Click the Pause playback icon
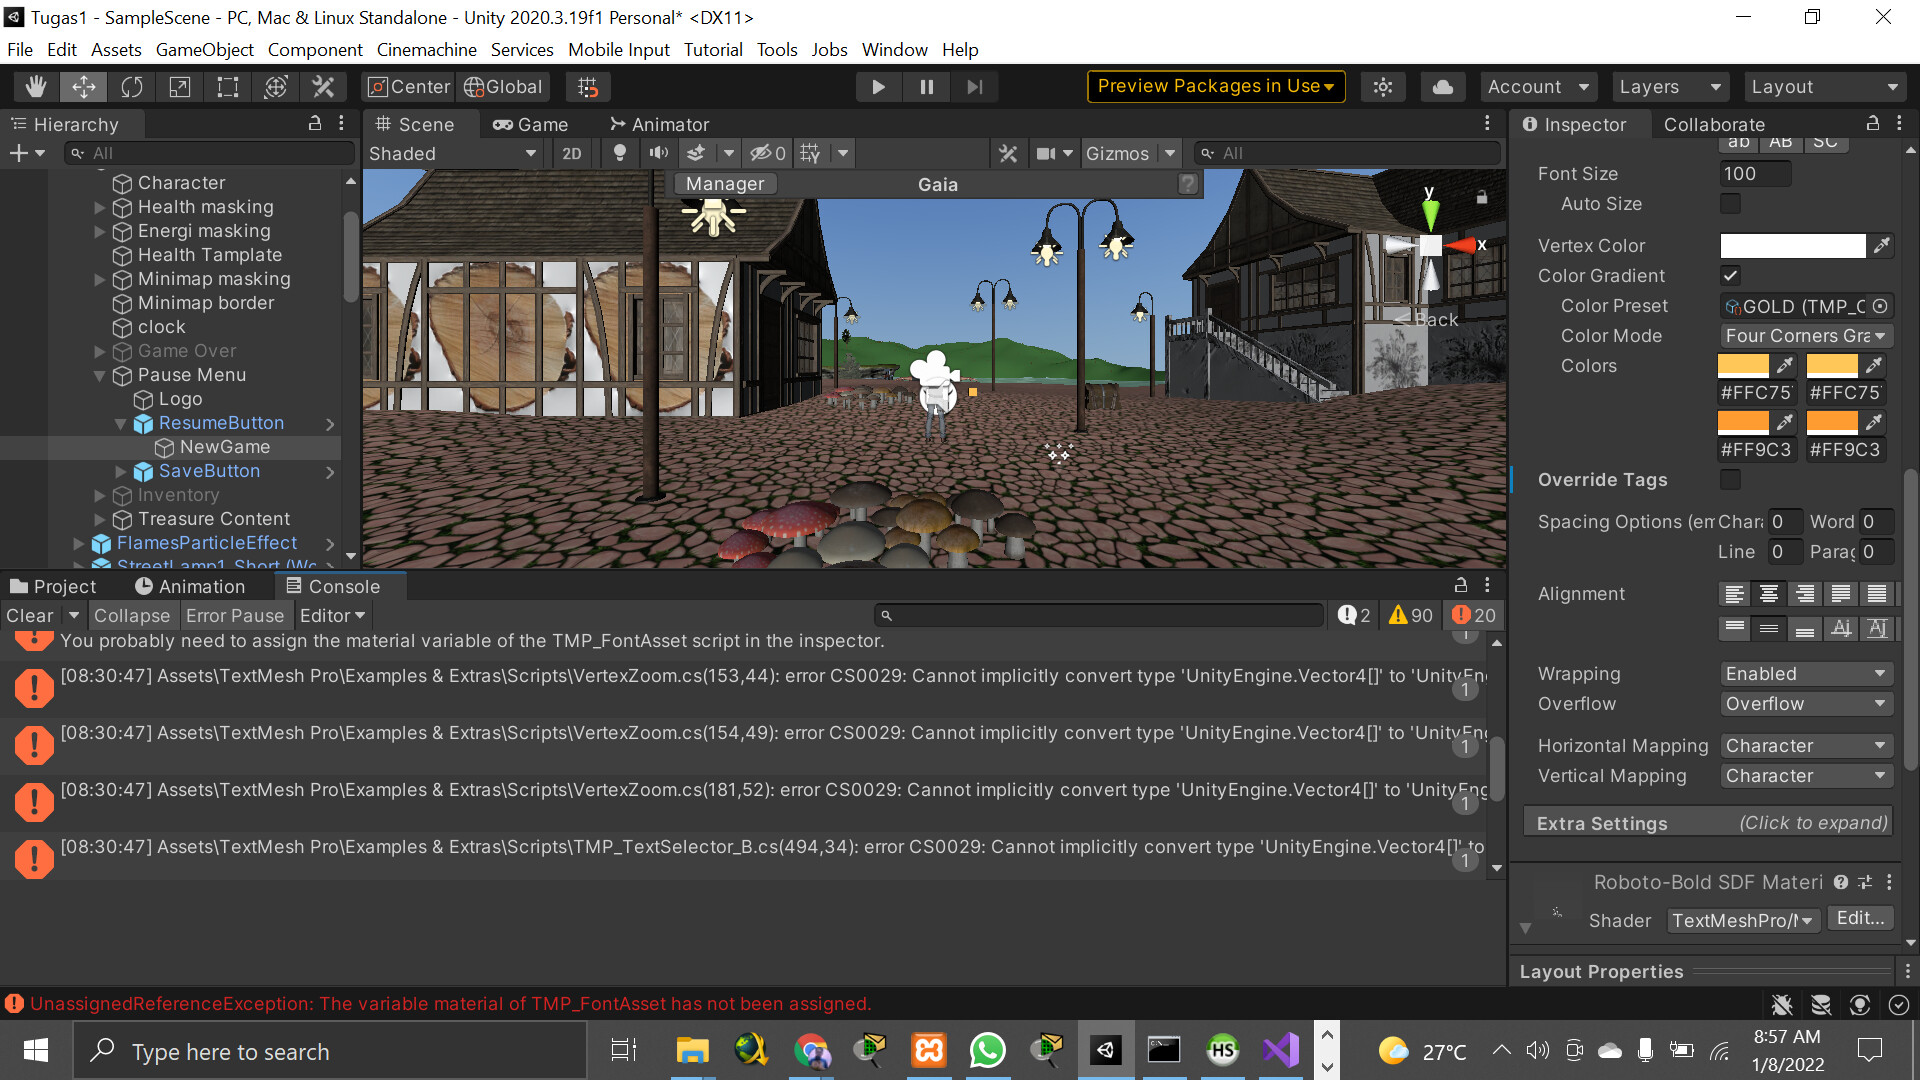 click(926, 87)
